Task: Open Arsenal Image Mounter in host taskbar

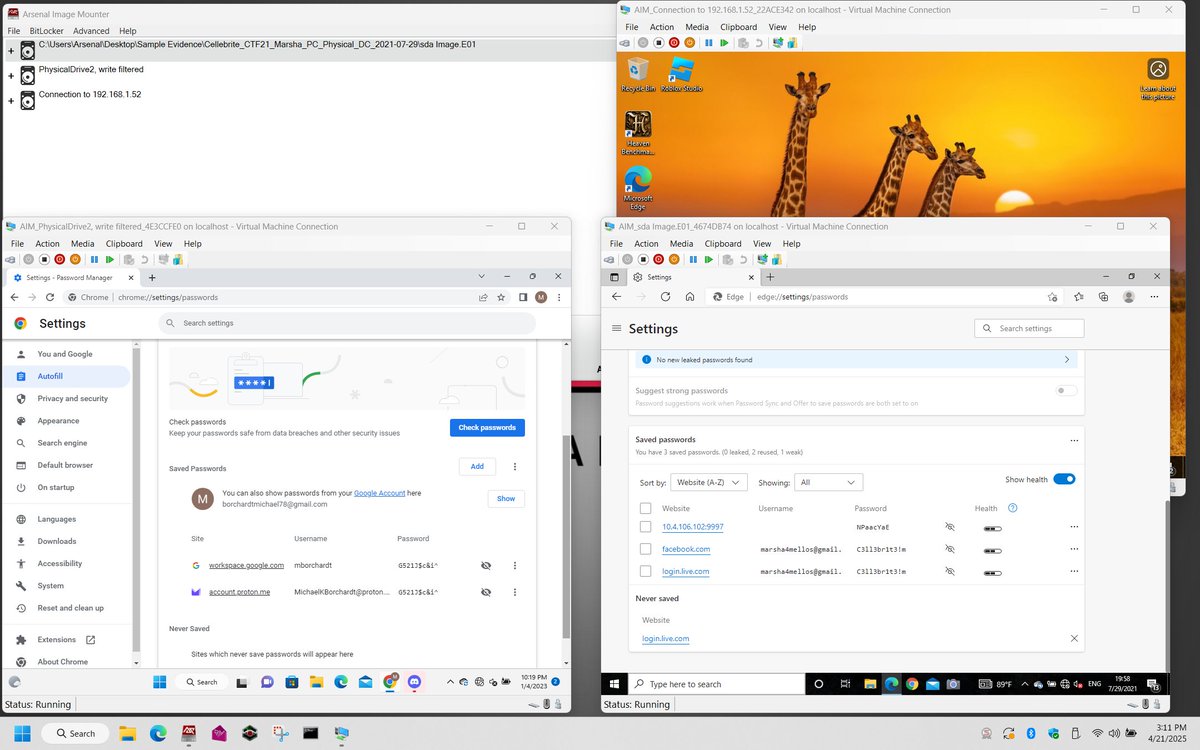Action: (187, 733)
